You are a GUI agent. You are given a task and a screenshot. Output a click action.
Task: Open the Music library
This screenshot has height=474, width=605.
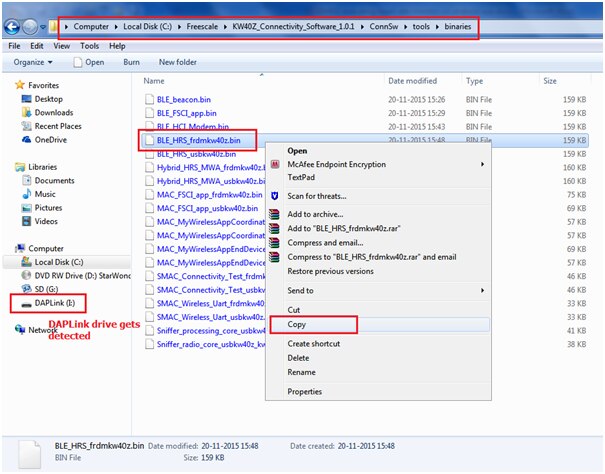[x=46, y=194]
